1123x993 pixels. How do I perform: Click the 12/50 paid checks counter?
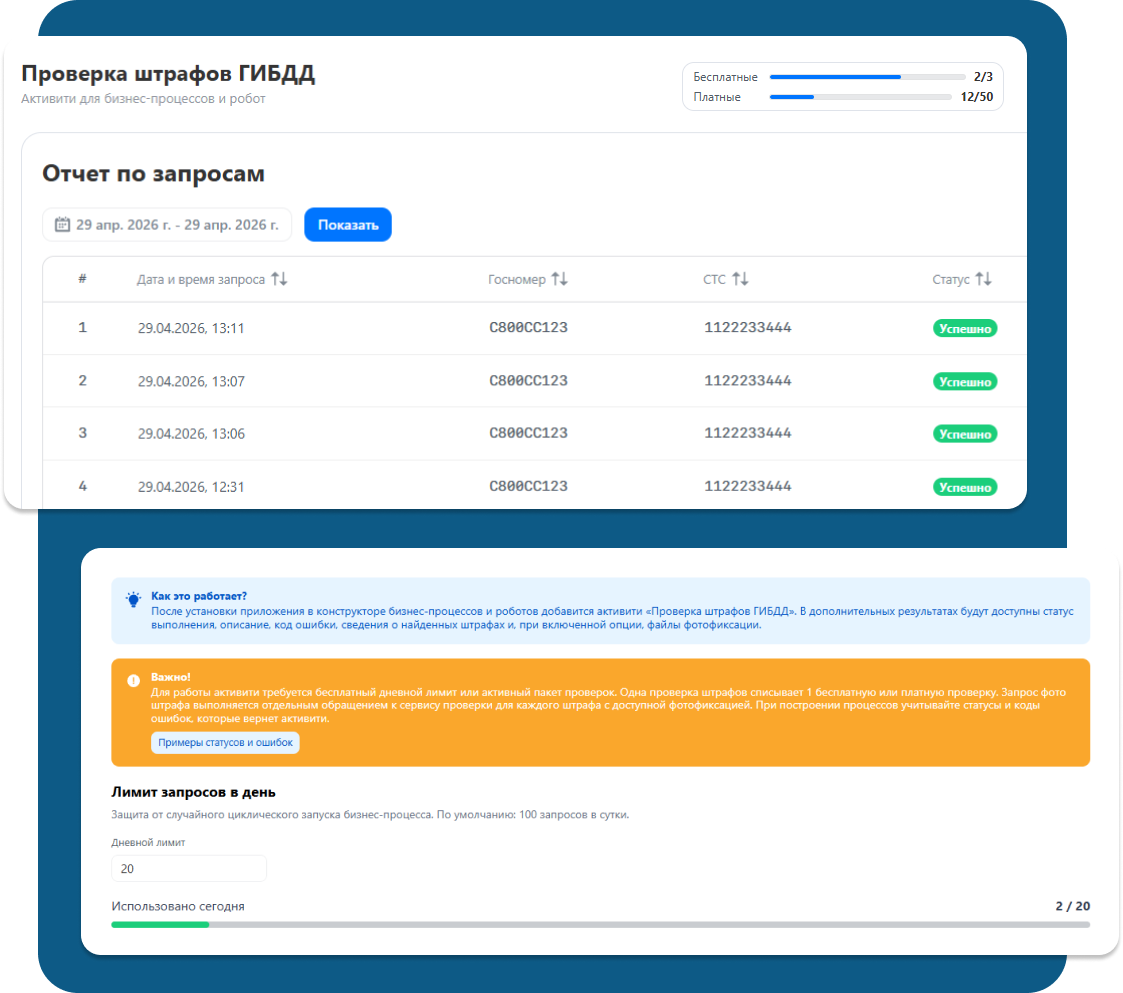pos(977,97)
